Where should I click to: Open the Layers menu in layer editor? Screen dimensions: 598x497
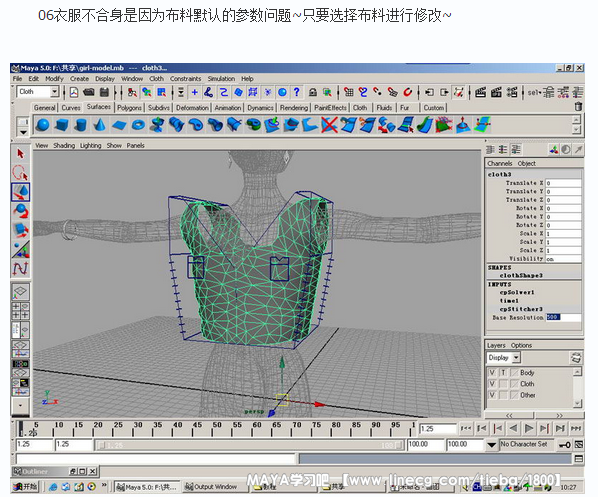[496, 345]
